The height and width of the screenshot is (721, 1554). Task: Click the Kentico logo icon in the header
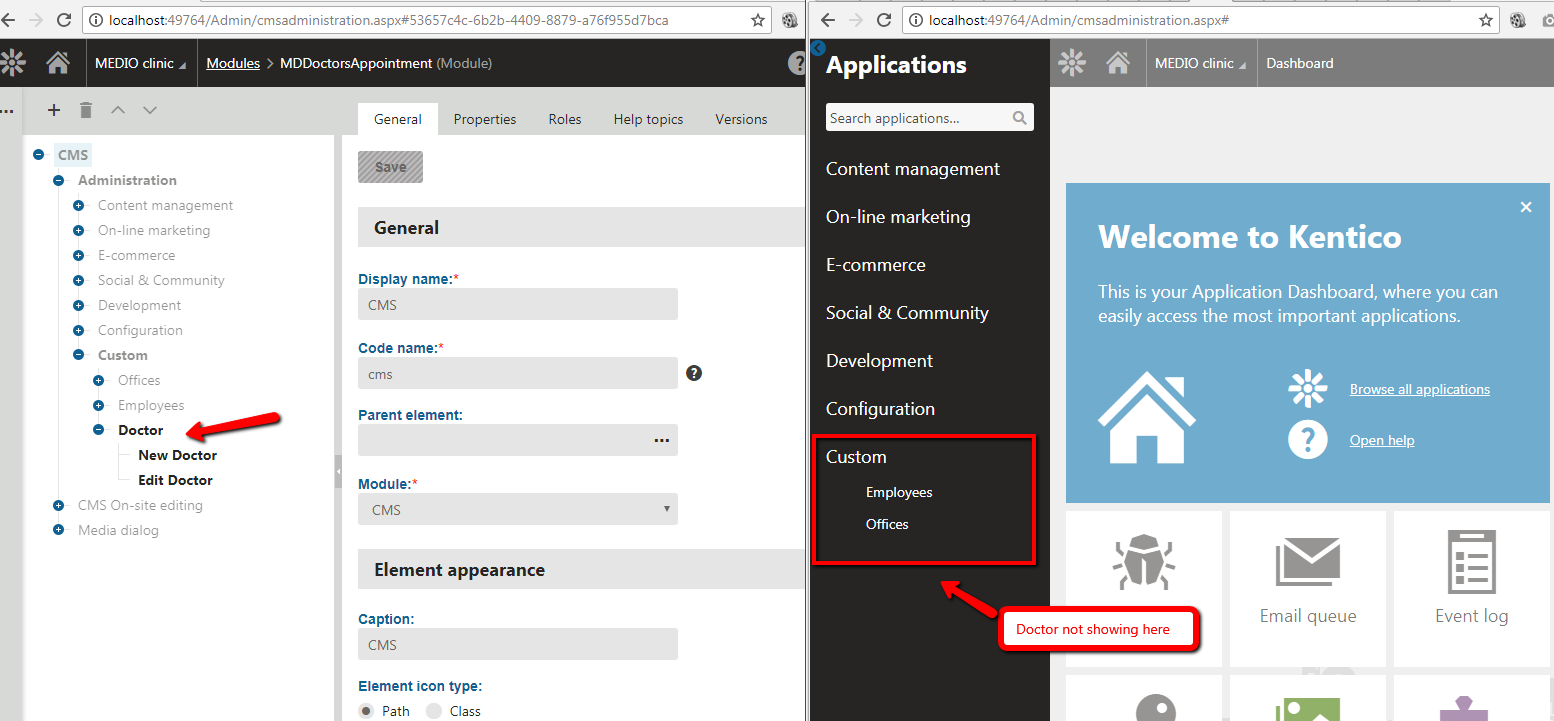coord(14,62)
